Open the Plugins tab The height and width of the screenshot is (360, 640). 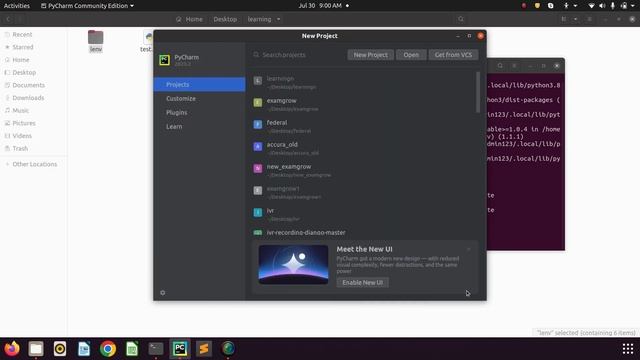tap(199, 112)
